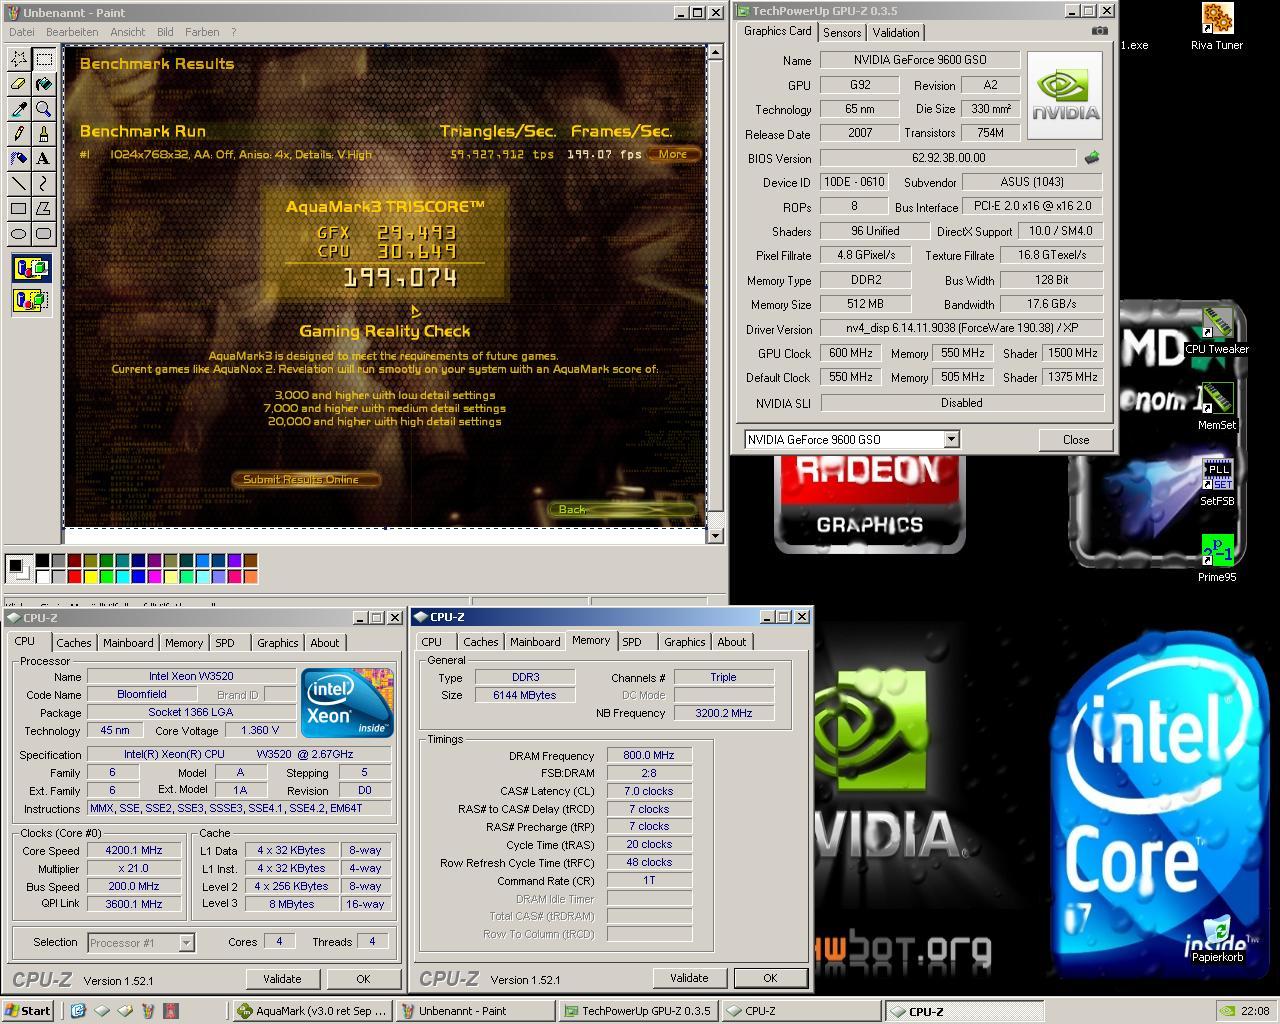Viewport: 1280px width, 1024px height.
Task: Pick the red color swatch in Paint palette
Action: (x=74, y=576)
